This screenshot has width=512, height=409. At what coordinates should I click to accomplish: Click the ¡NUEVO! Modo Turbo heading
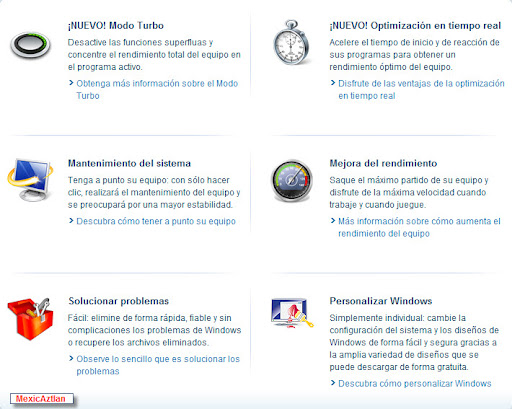[116, 26]
